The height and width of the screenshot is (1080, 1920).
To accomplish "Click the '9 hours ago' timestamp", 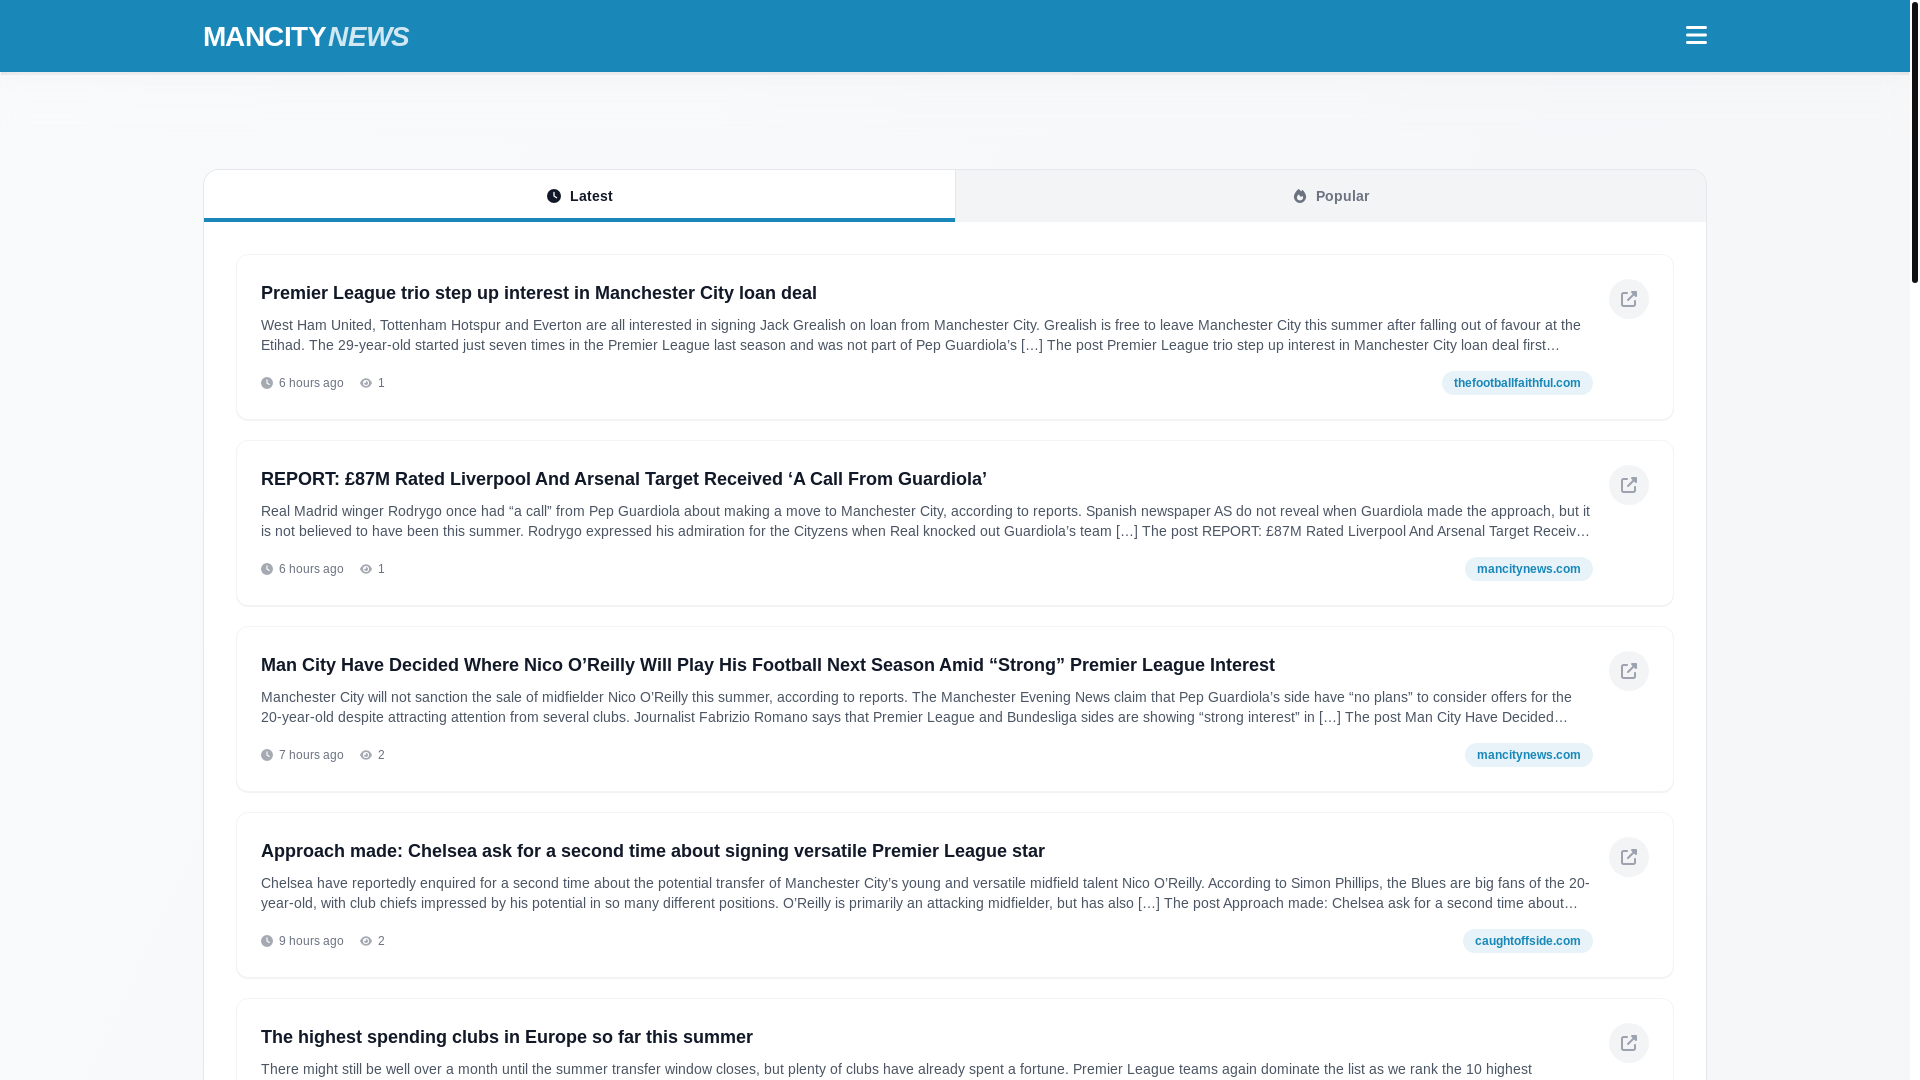I will [x=311, y=941].
